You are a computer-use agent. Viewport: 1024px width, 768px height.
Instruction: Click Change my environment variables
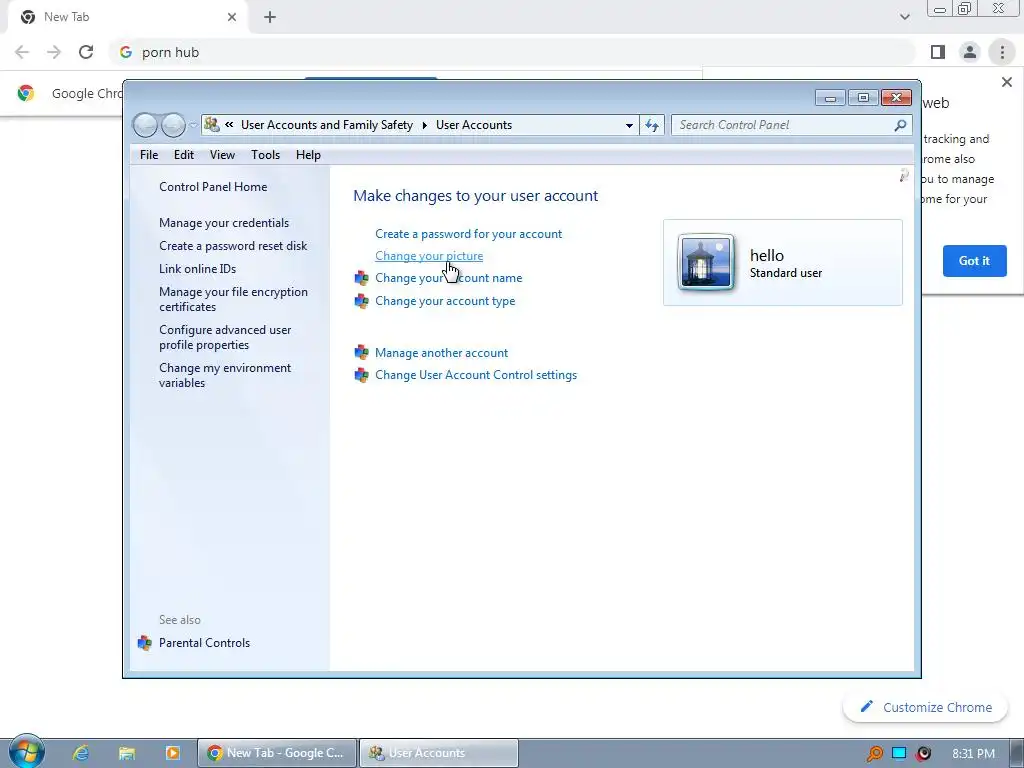point(225,375)
